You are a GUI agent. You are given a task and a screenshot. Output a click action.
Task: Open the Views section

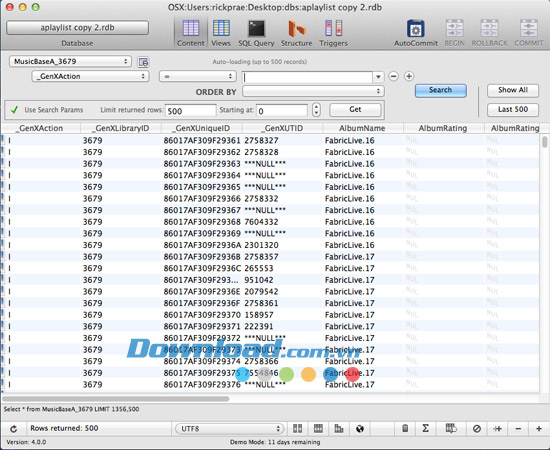point(221,33)
